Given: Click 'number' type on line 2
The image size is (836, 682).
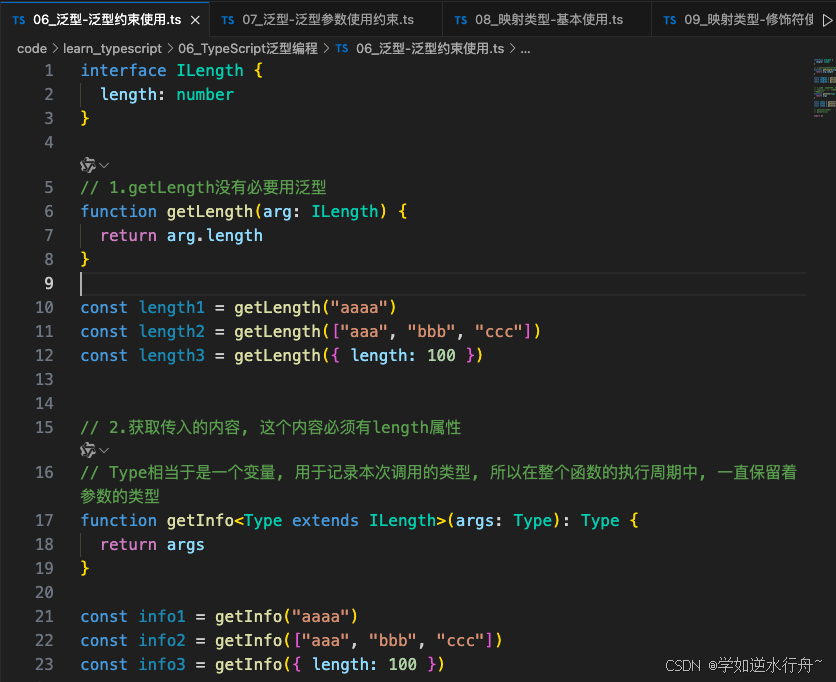Looking at the screenshot, I should pos(205,94).
